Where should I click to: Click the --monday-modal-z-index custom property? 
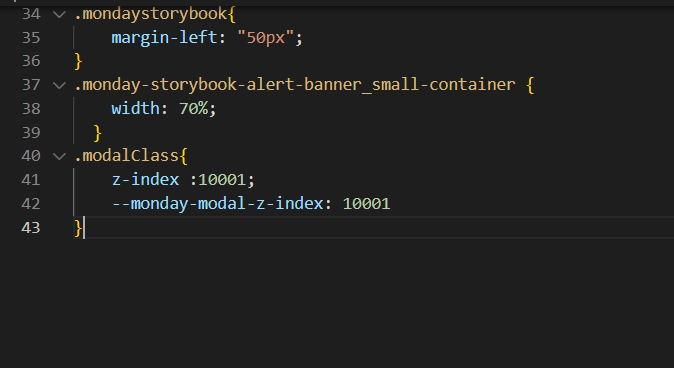click(x=218, y=204)
